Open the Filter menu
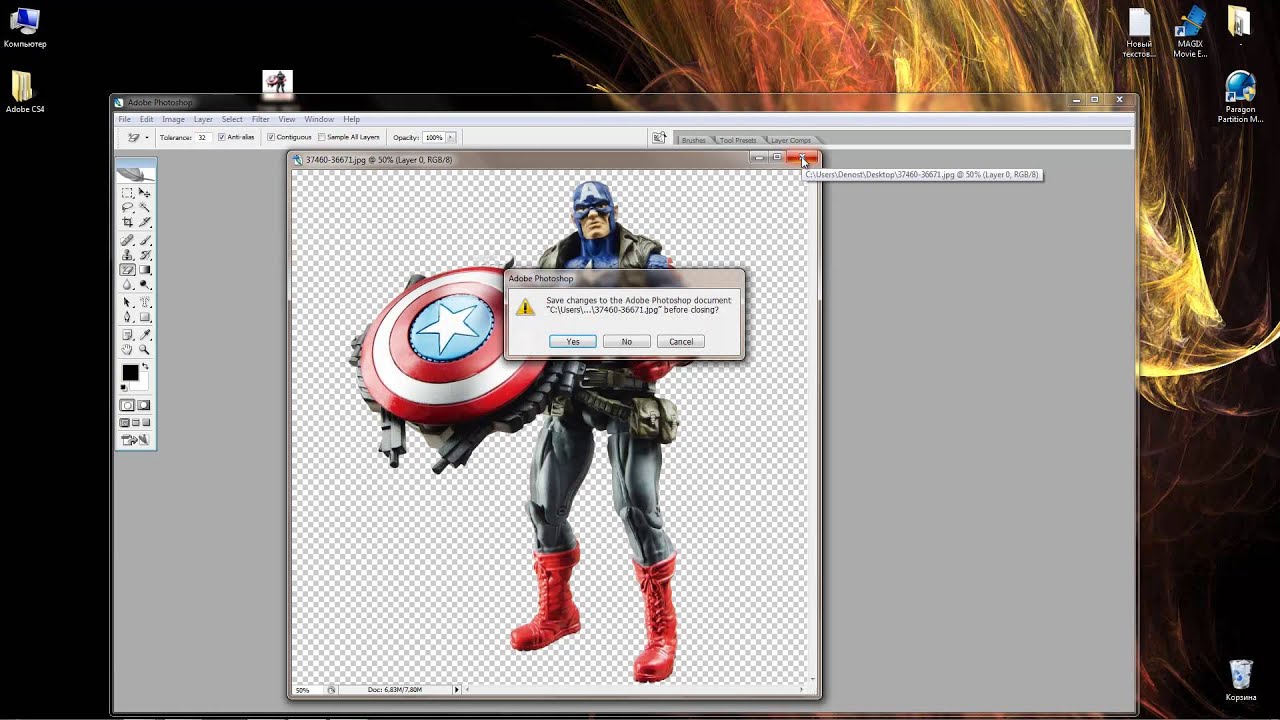 (260, 119)
